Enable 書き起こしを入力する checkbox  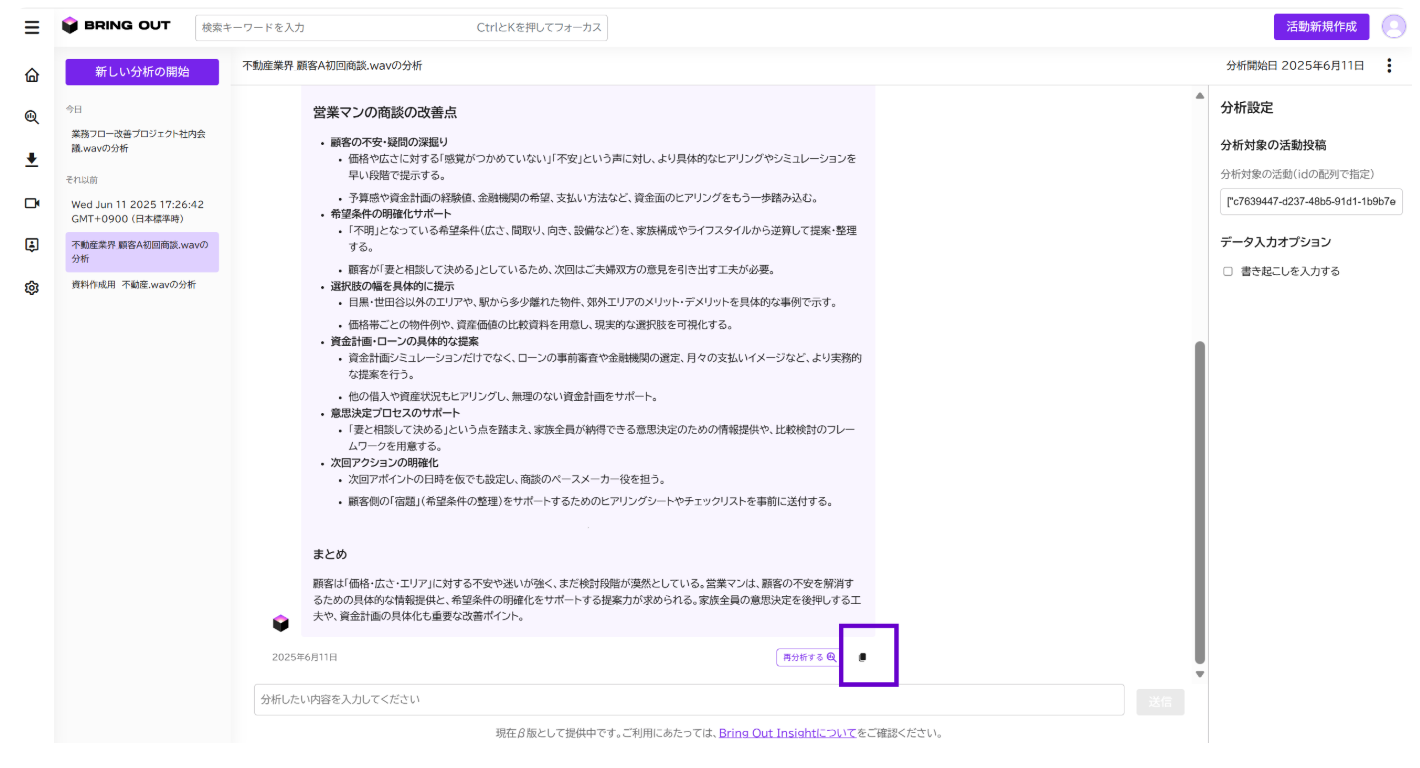point(1228,271)
